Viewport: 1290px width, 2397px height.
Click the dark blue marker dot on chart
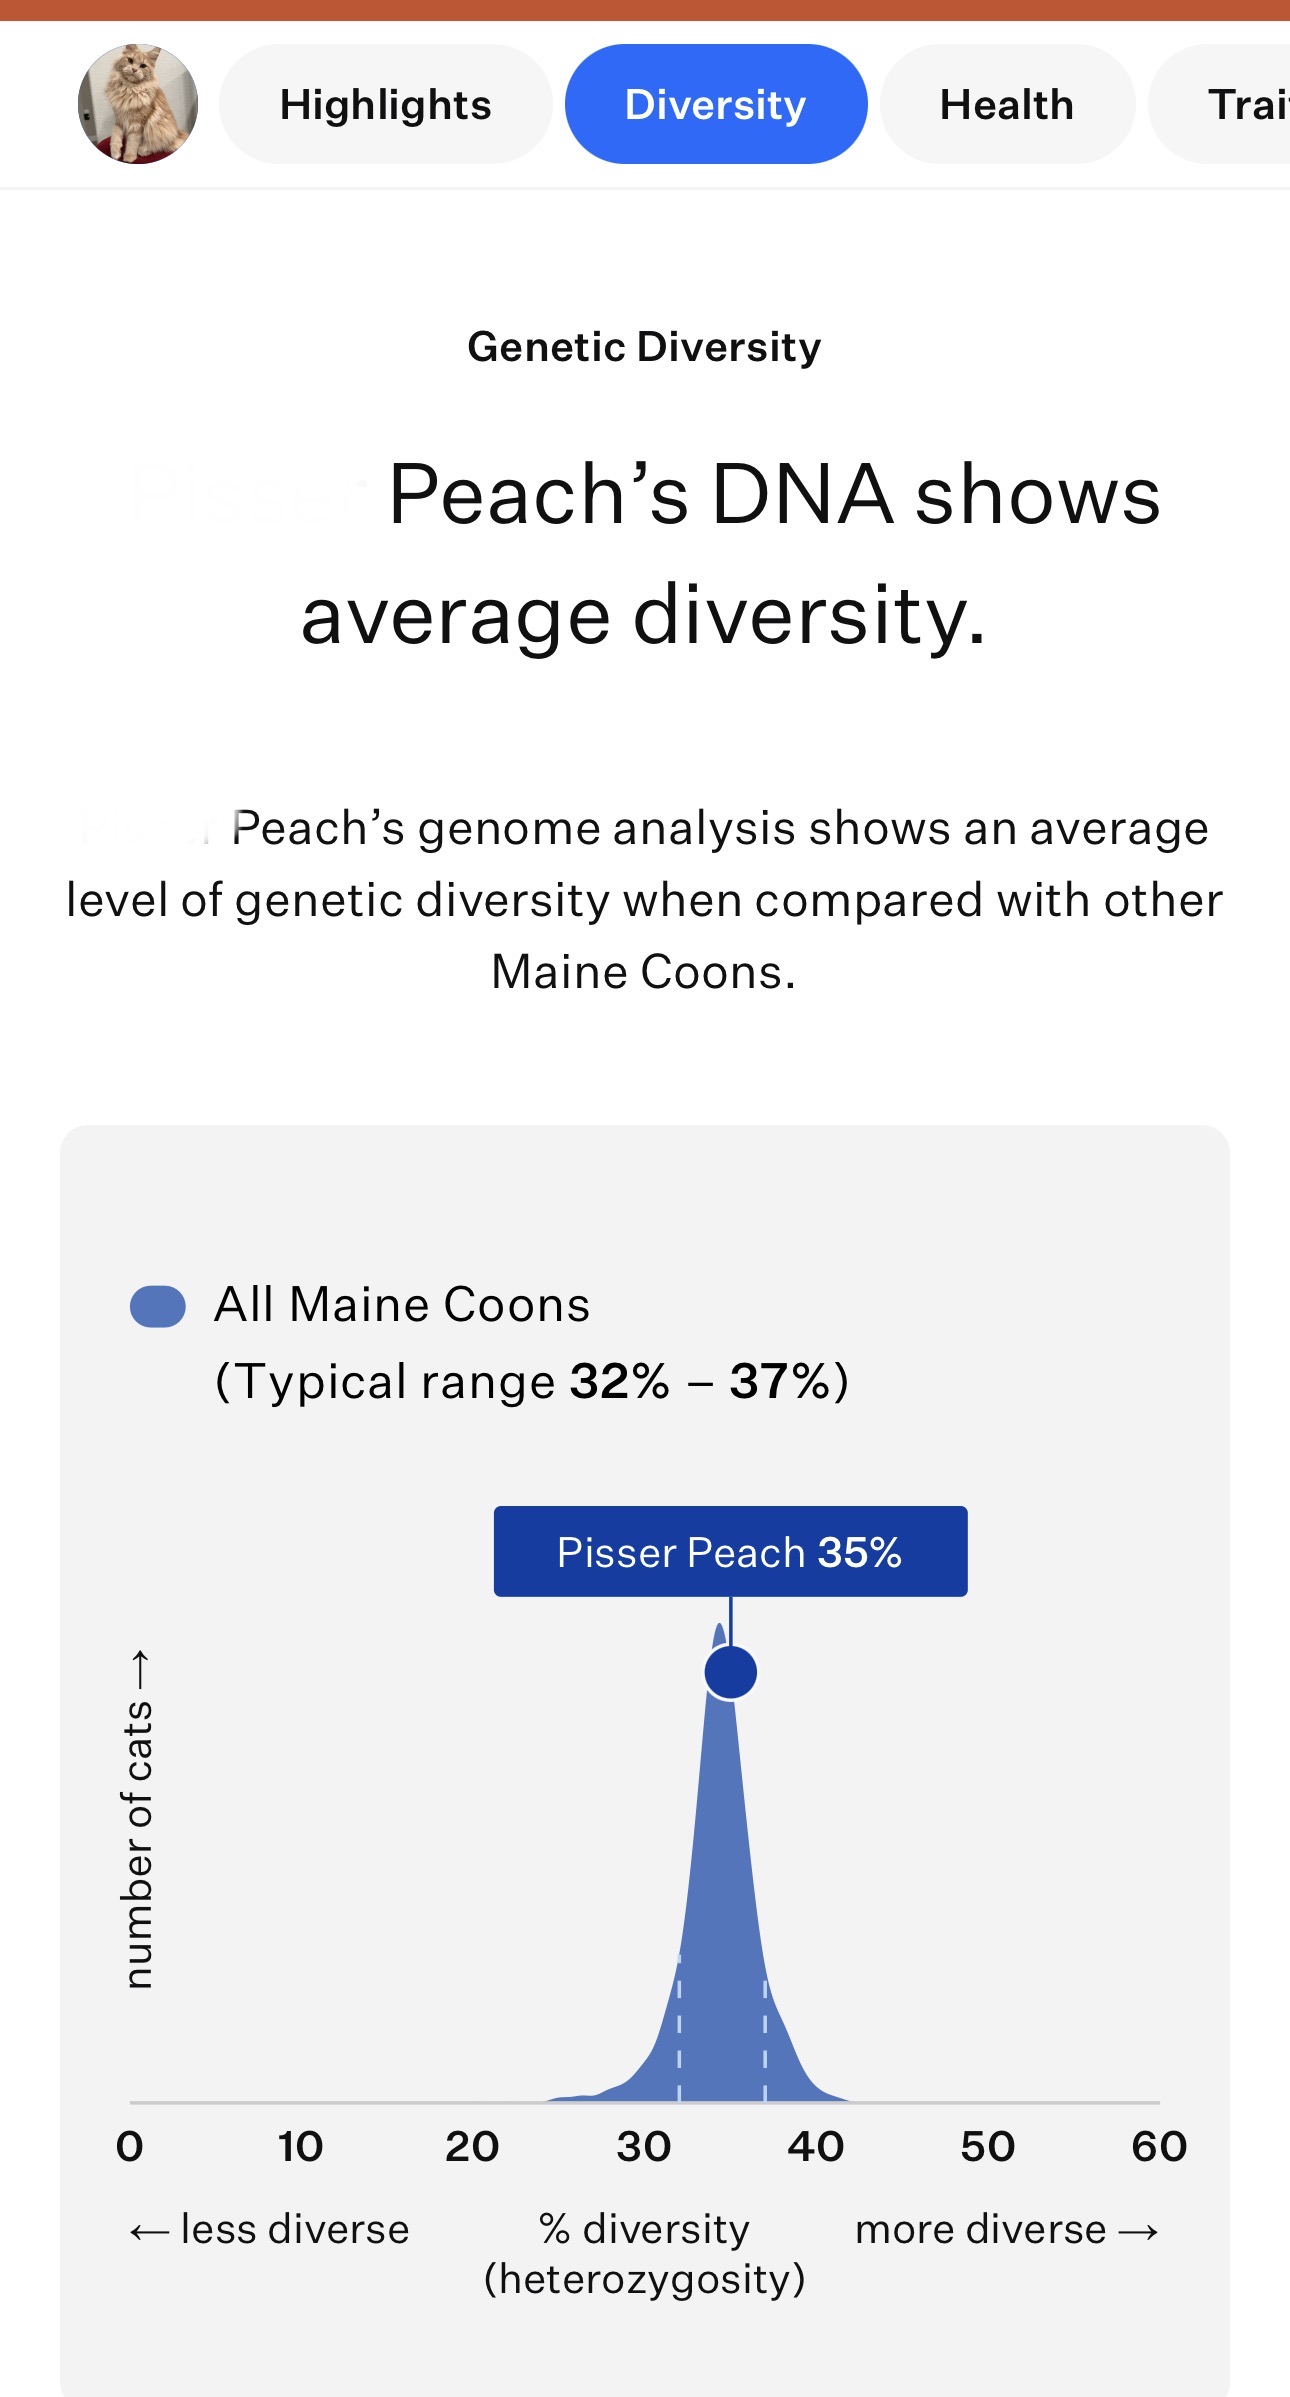click(731, 1672)
